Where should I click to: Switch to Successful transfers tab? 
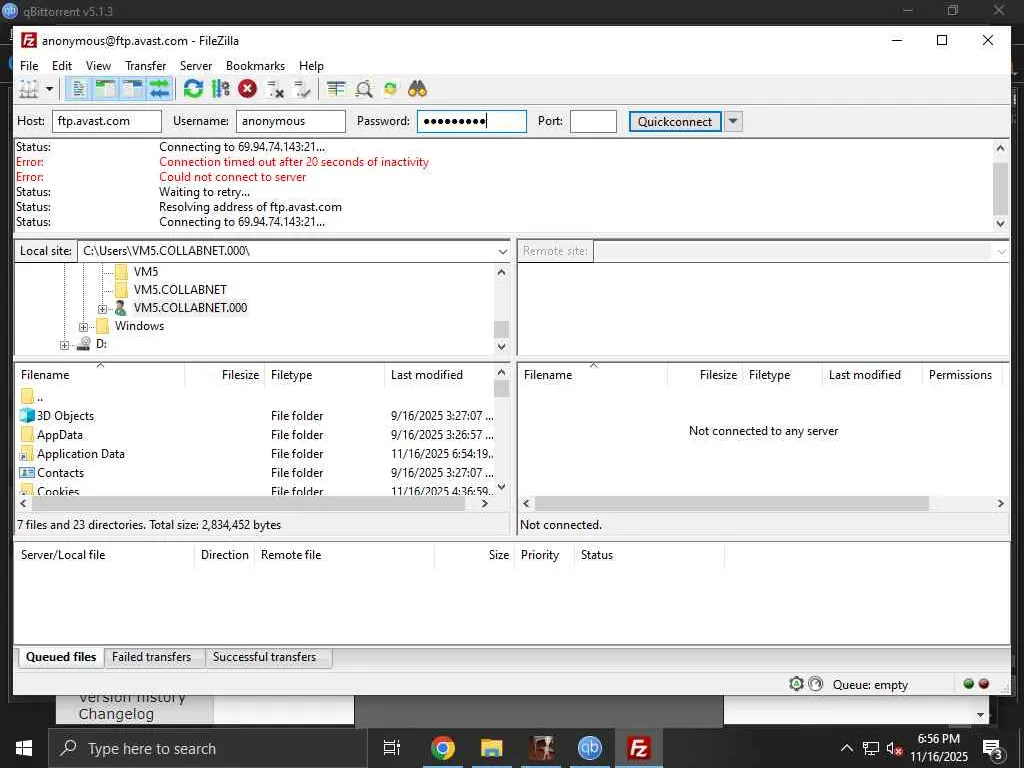pyautogui.click(x=264, y=657)
